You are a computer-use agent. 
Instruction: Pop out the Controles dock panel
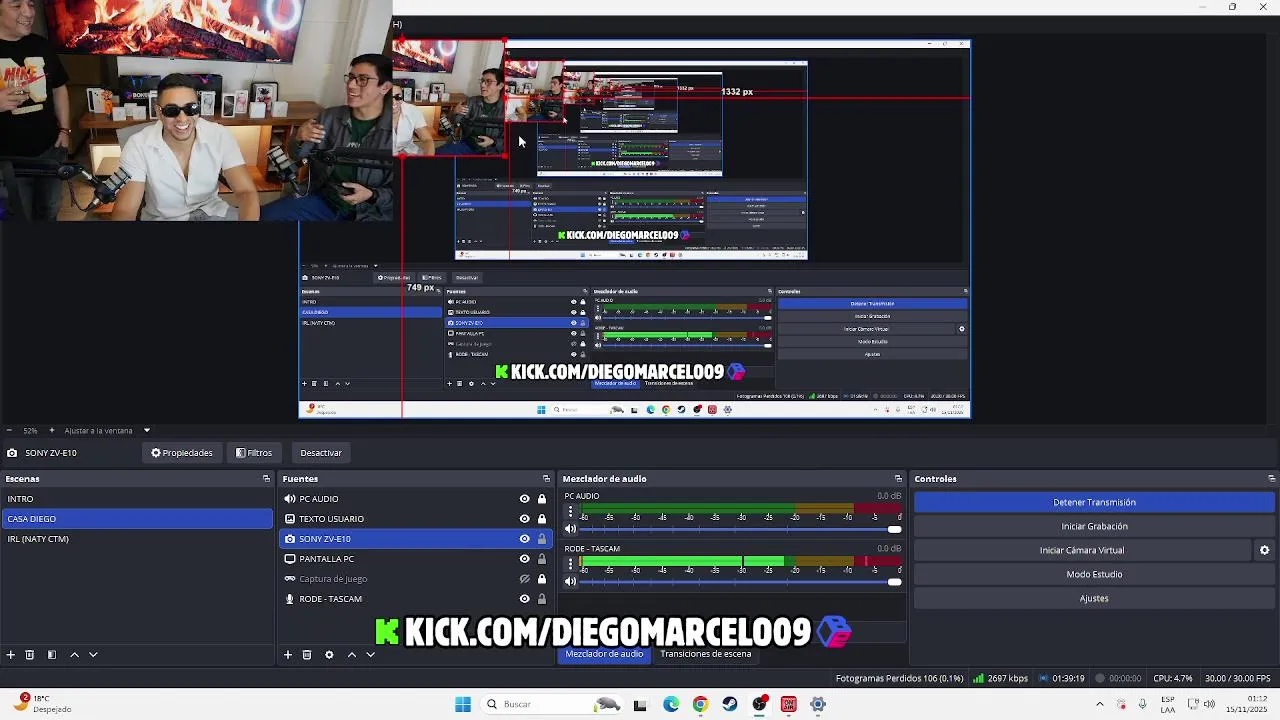[x=1271, y=478]
